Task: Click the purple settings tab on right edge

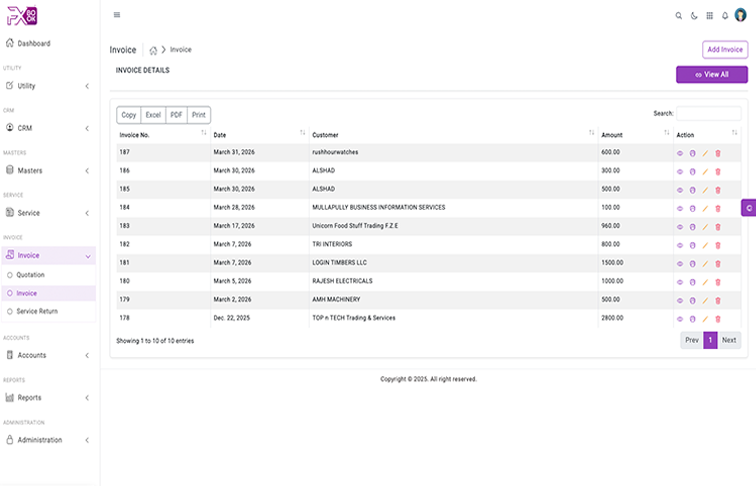Action: pos(748,207)
